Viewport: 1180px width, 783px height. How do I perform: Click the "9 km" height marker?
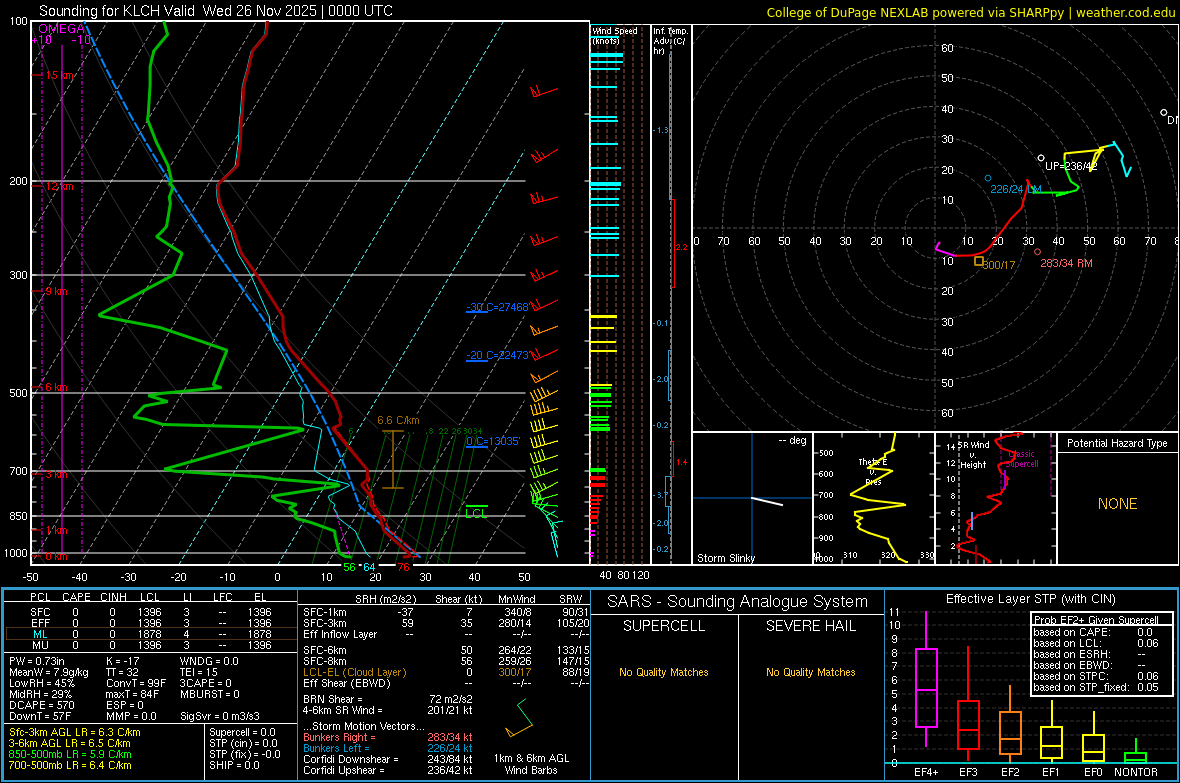(56, 291)
